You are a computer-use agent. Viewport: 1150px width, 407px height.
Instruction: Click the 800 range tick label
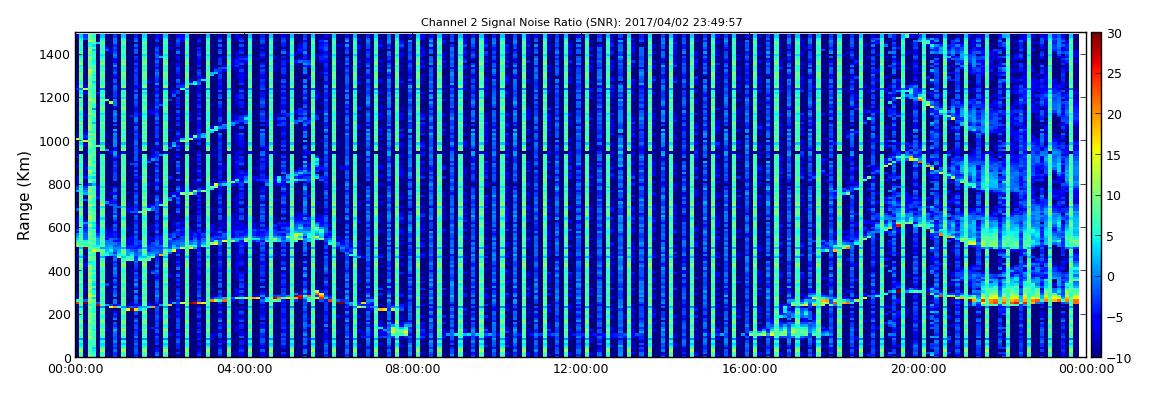click(59, 184)
